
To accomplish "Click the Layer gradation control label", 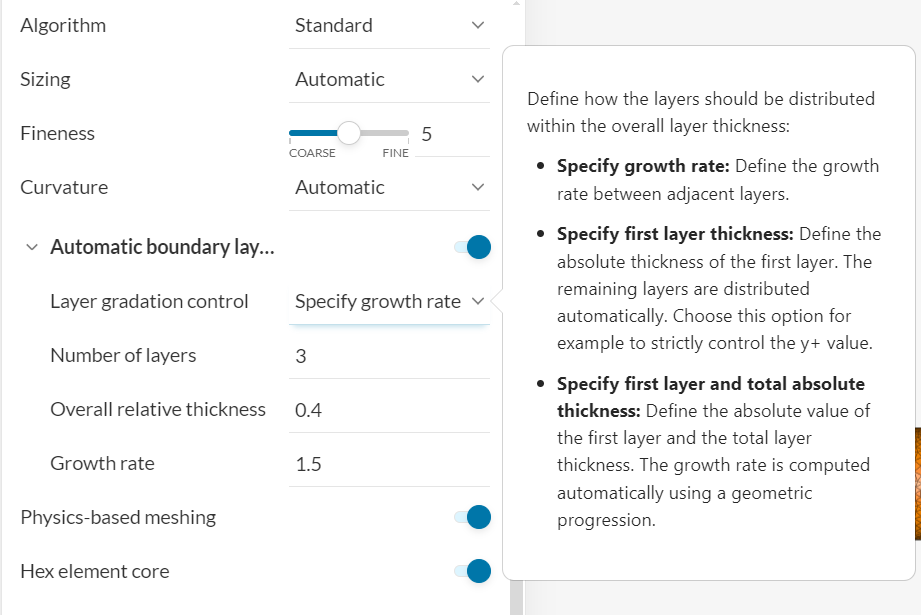I will coord(149,302).
